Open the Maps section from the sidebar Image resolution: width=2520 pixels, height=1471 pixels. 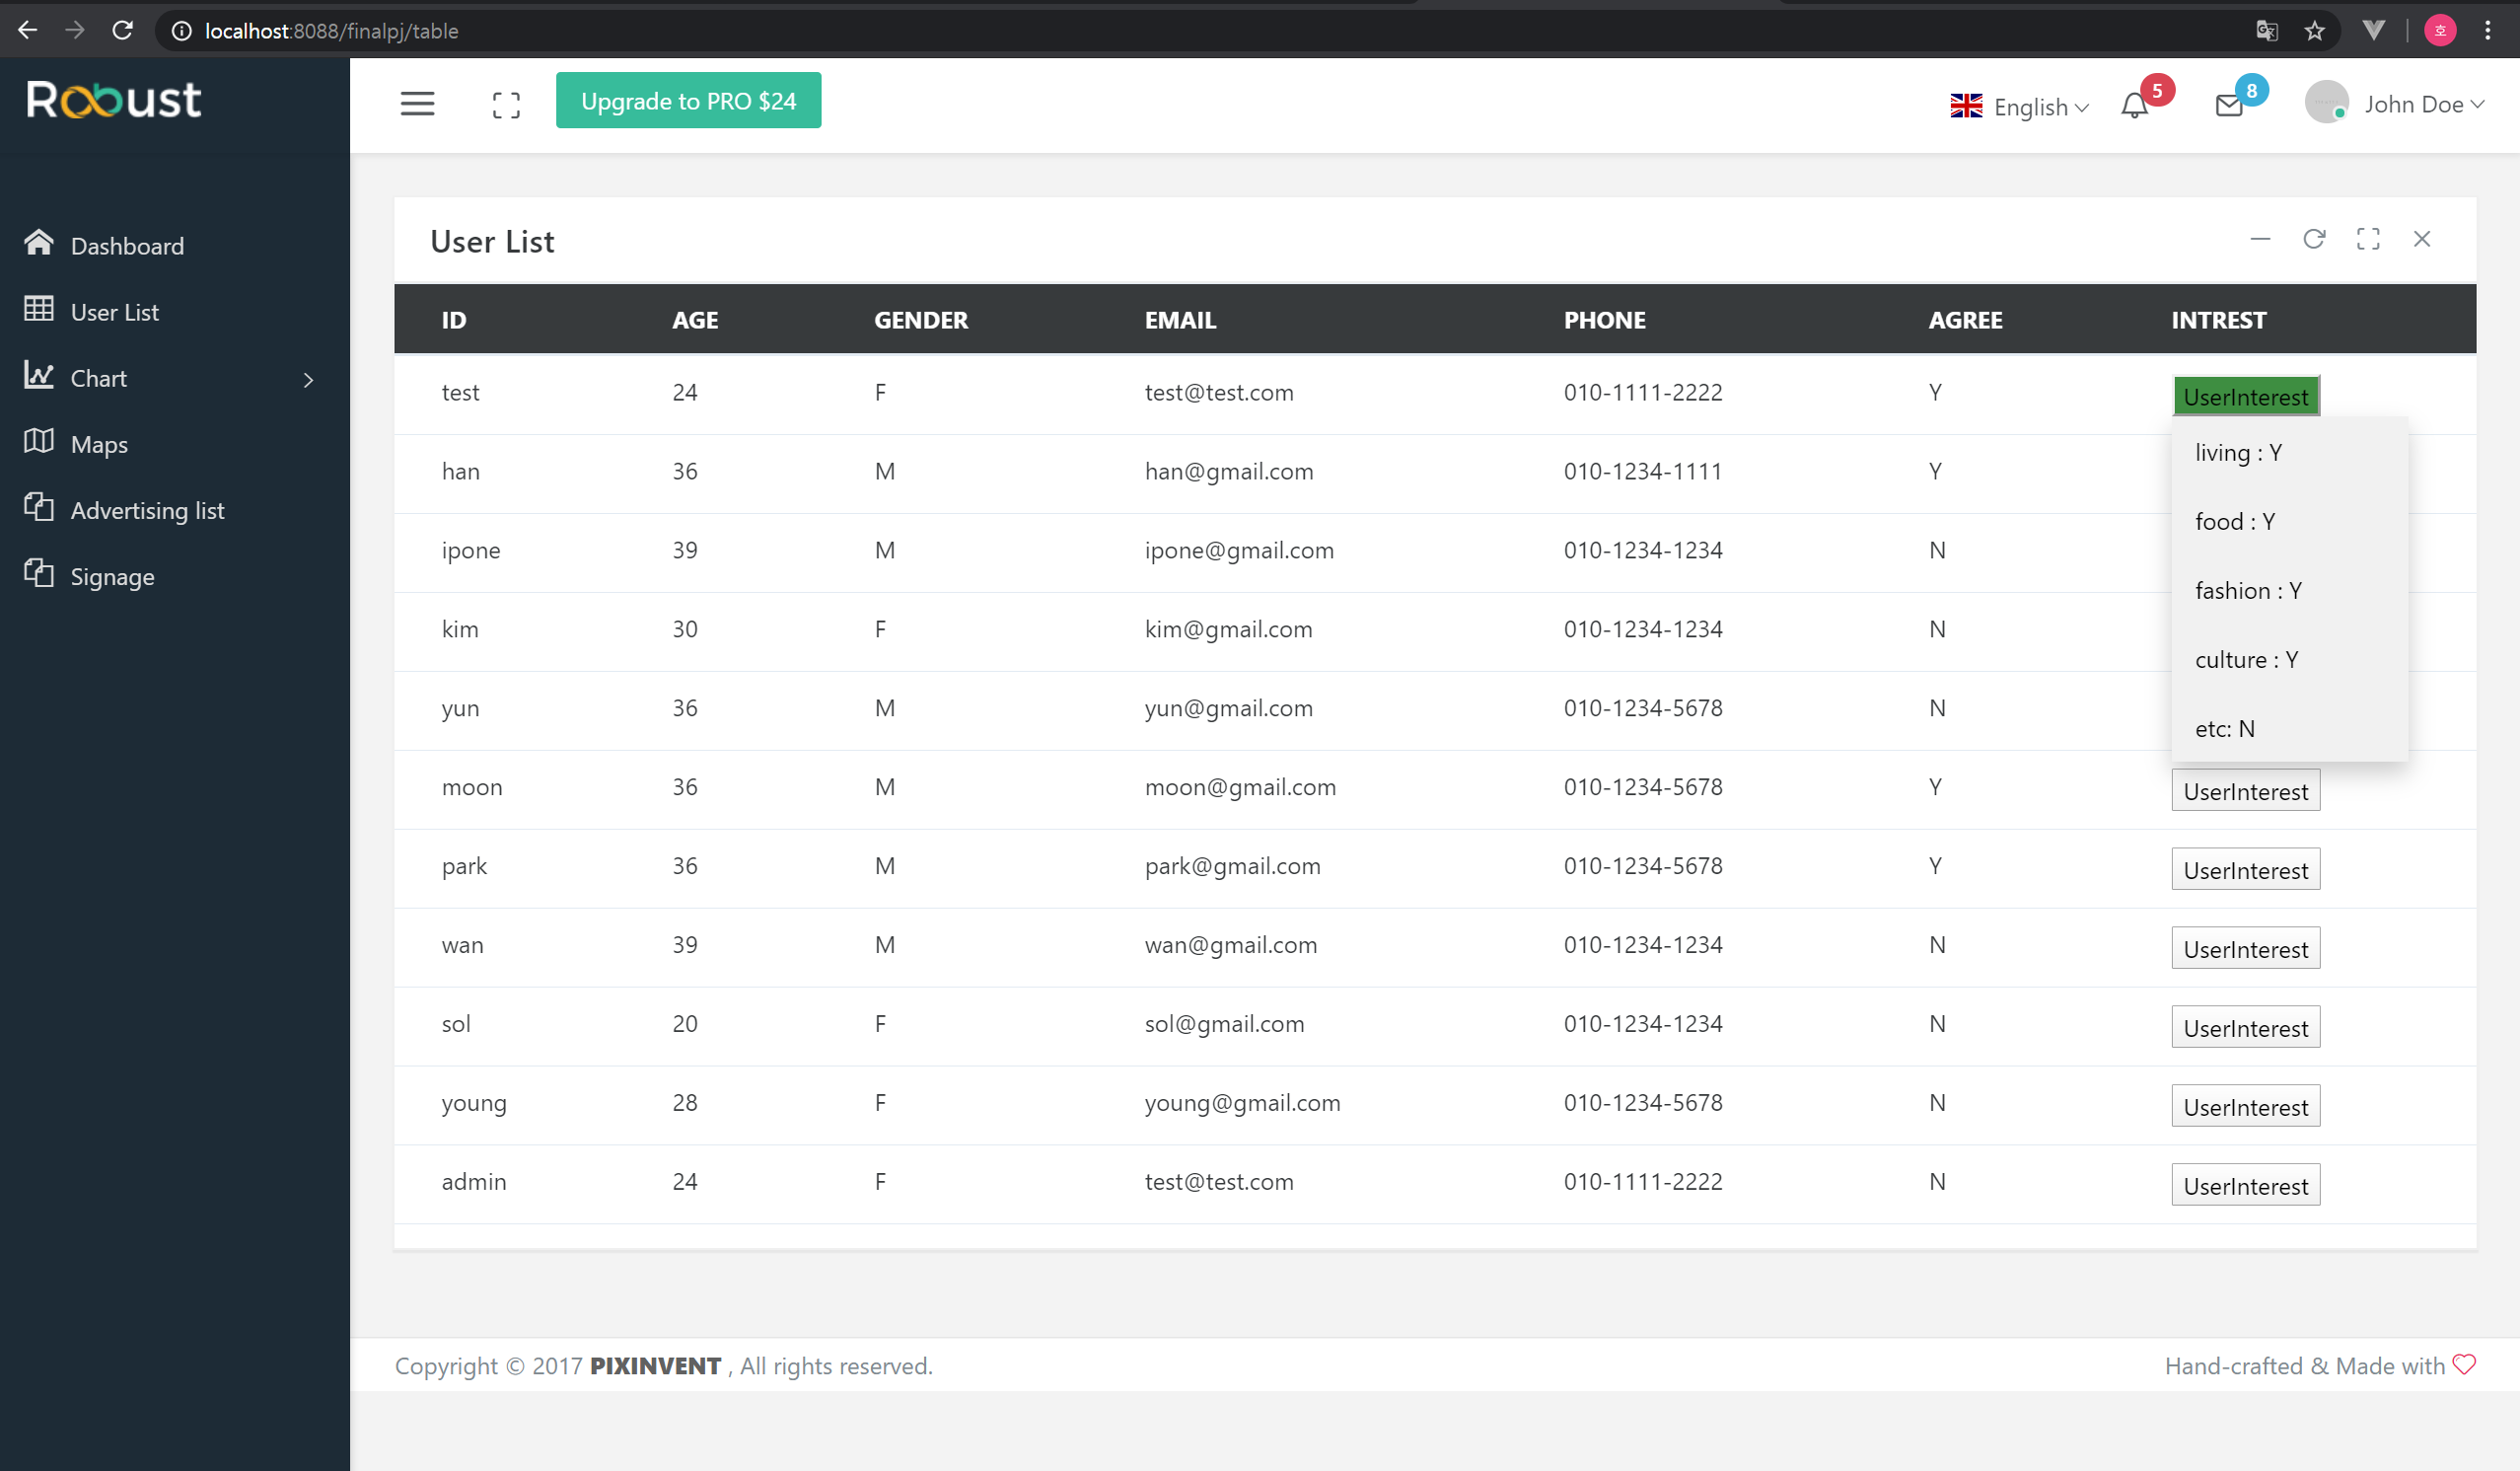point(99,443)
